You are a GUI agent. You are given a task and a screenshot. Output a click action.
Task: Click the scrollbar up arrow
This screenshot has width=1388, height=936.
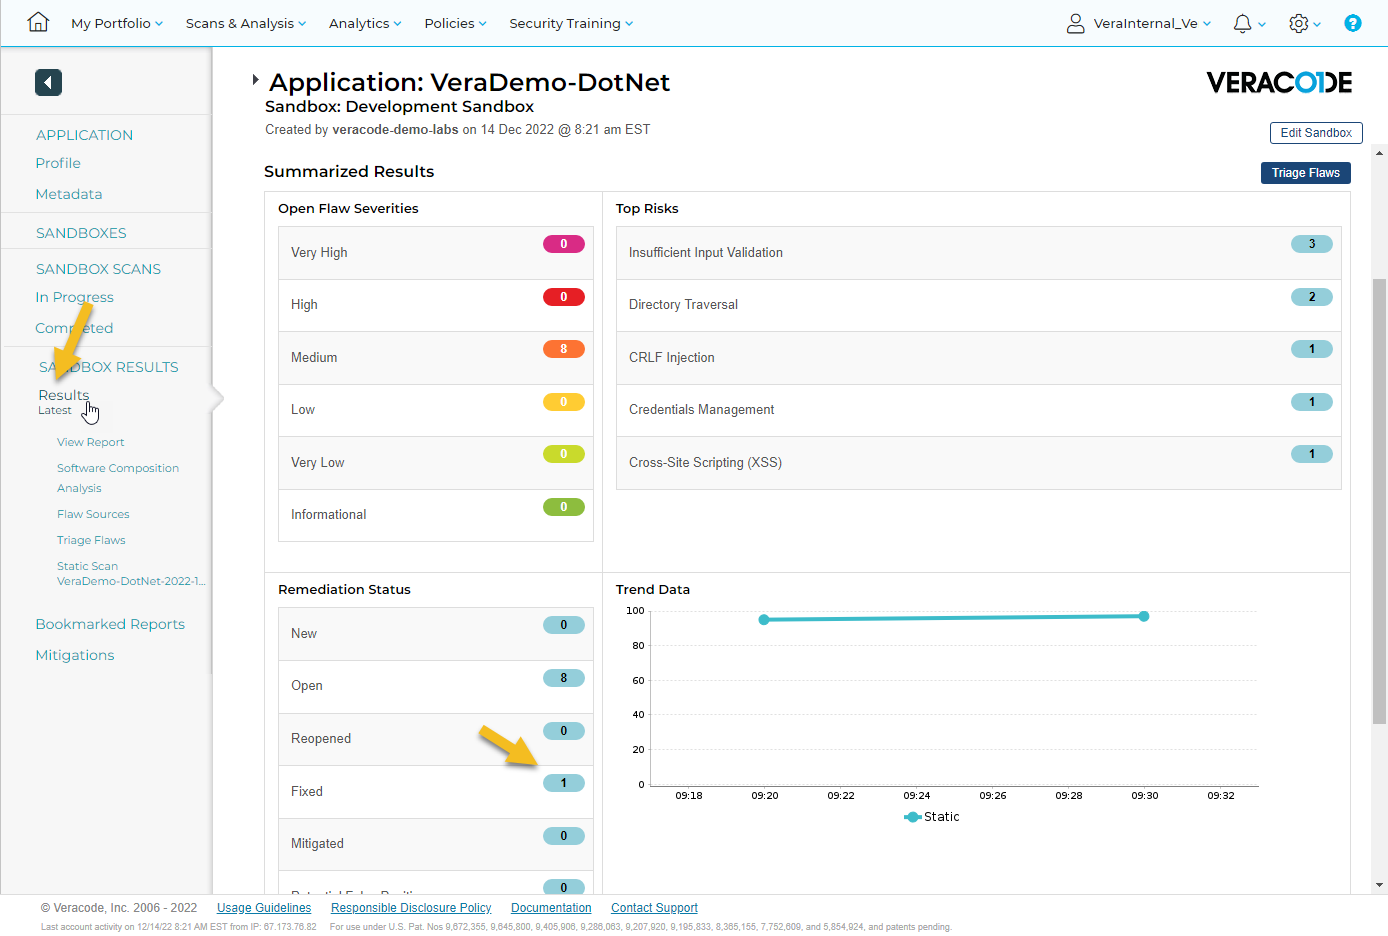click(1380, 154)
